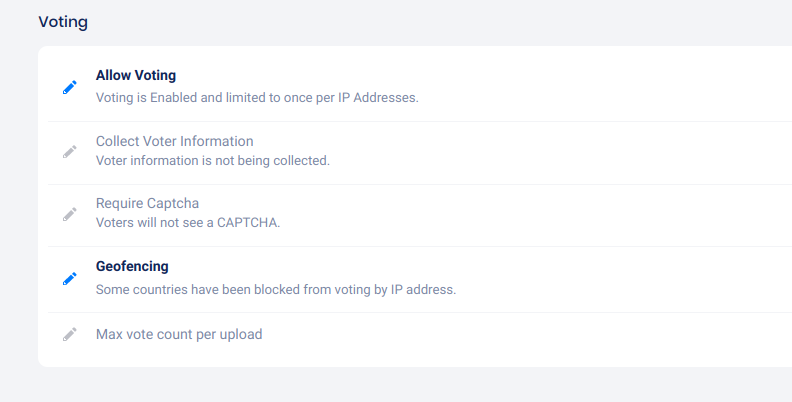
Task: Edit Geofencing using its pencil icon
Action: click(x=69, y=278)
